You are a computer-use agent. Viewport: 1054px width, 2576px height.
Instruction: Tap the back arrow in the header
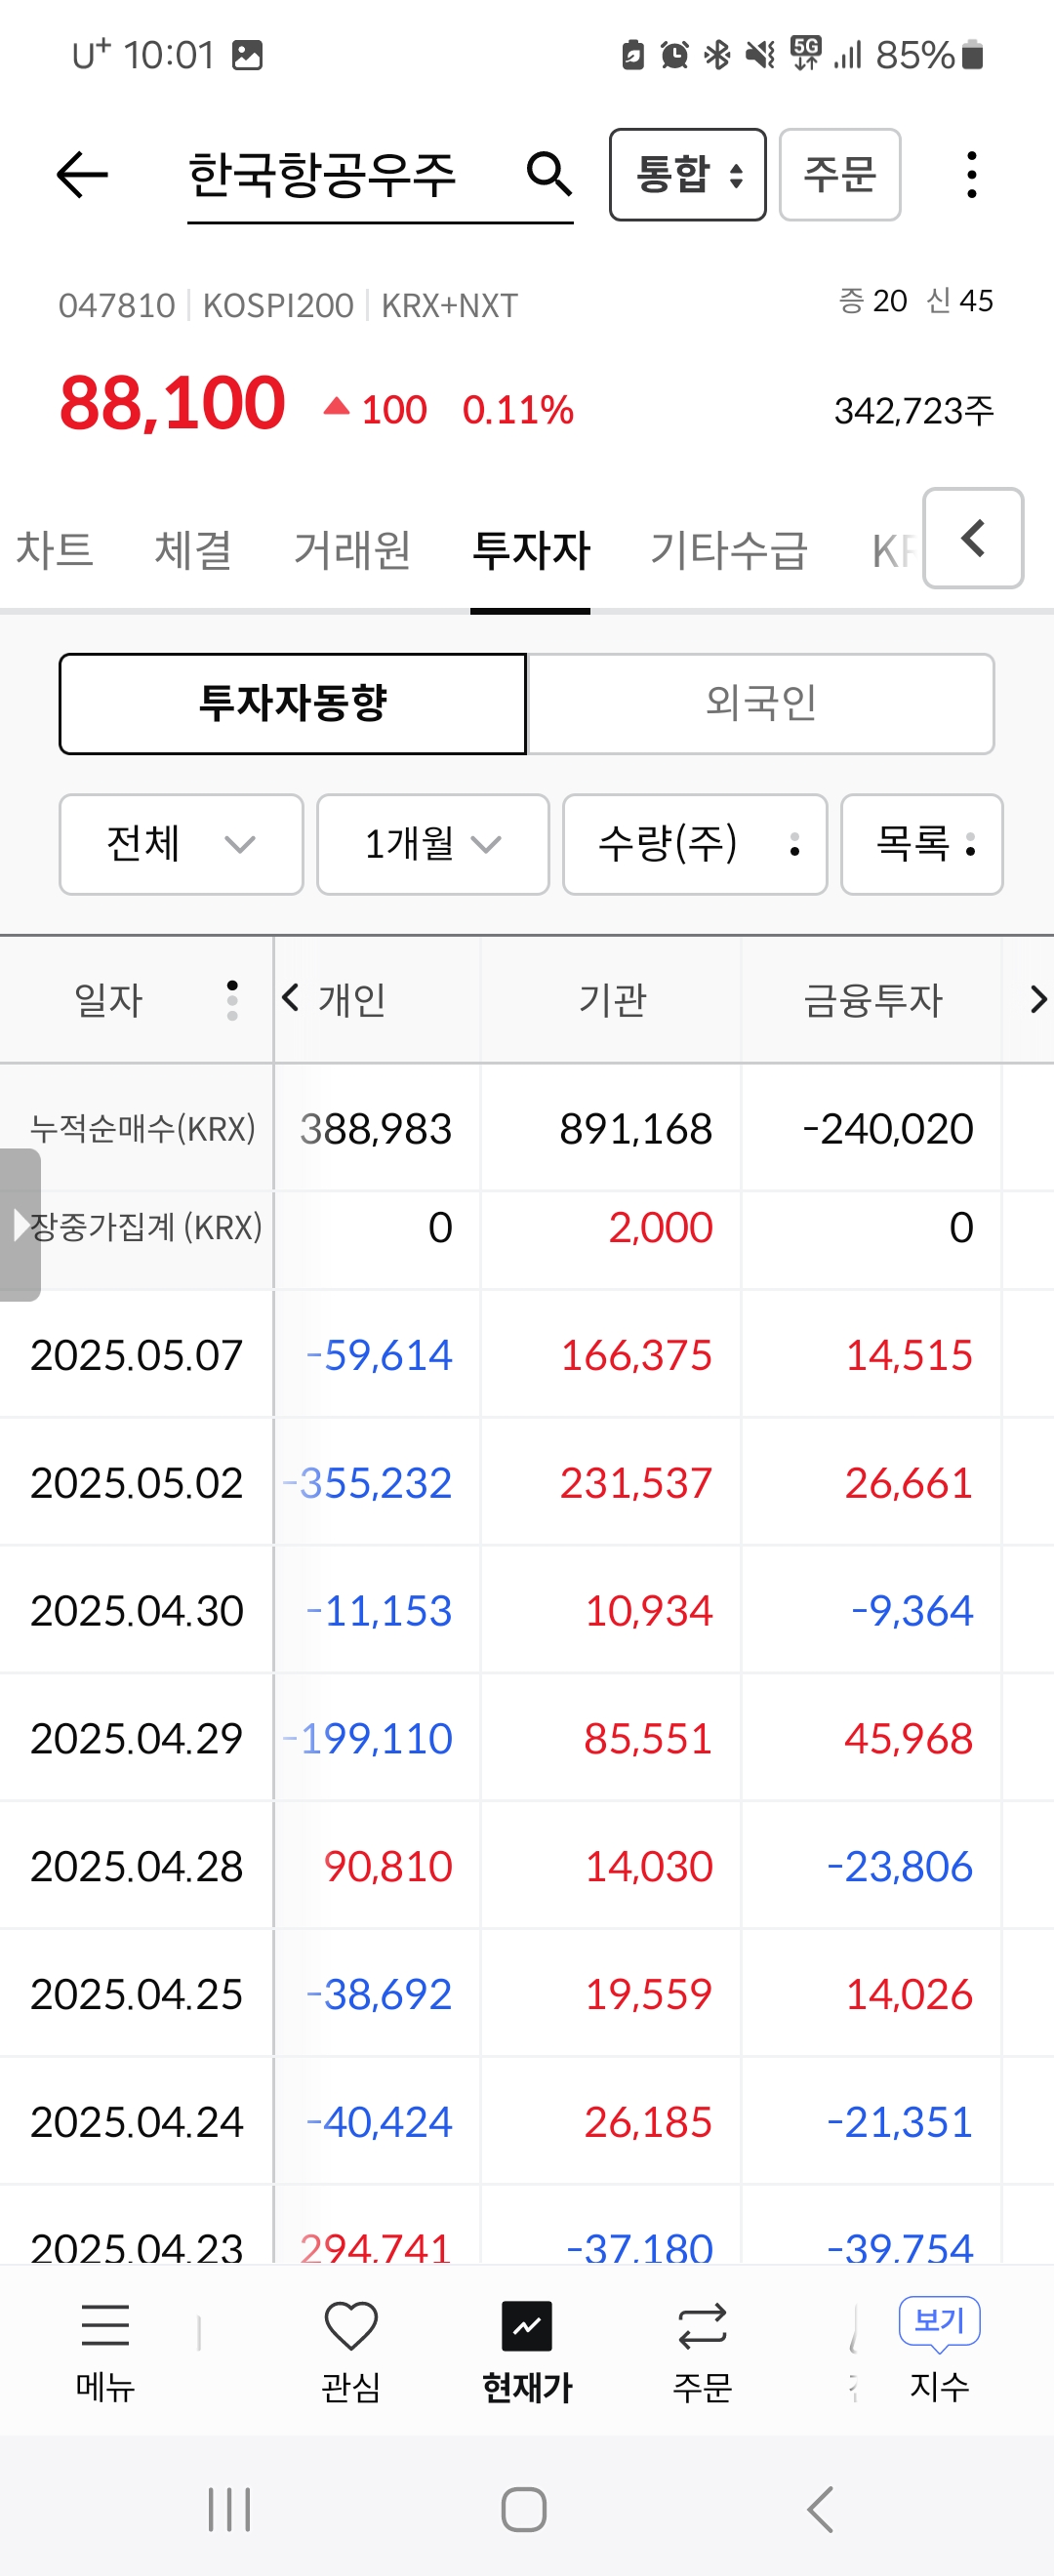(82, 175)
